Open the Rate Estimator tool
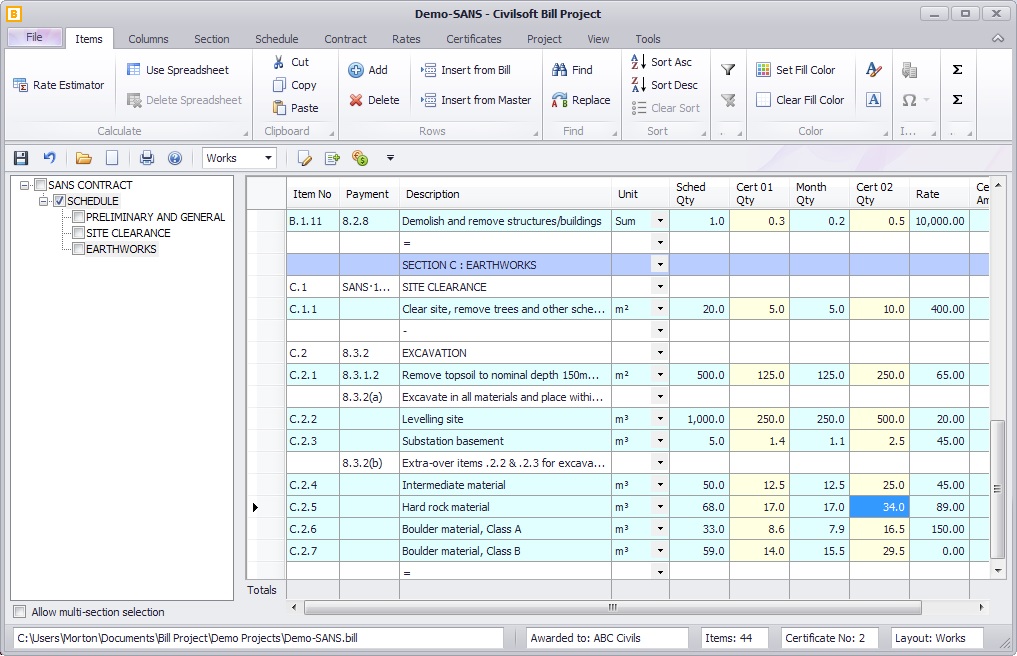The image size is (1017, 656). (x=59, y=85)
